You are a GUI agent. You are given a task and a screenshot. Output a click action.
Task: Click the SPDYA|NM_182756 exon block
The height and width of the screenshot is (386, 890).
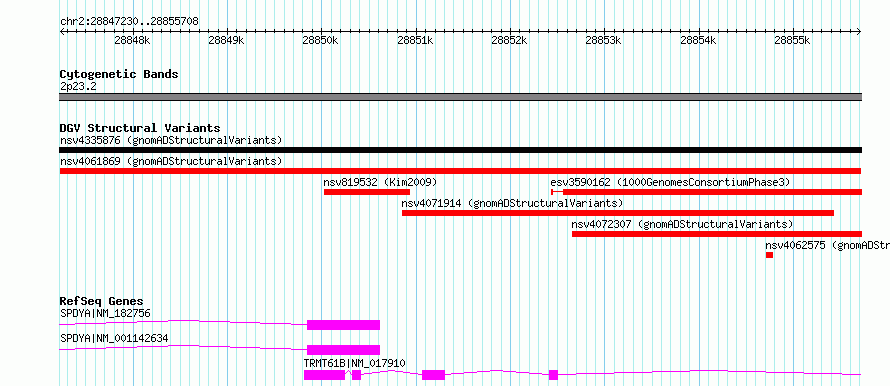pyautogui.click(x=343, y=325)
